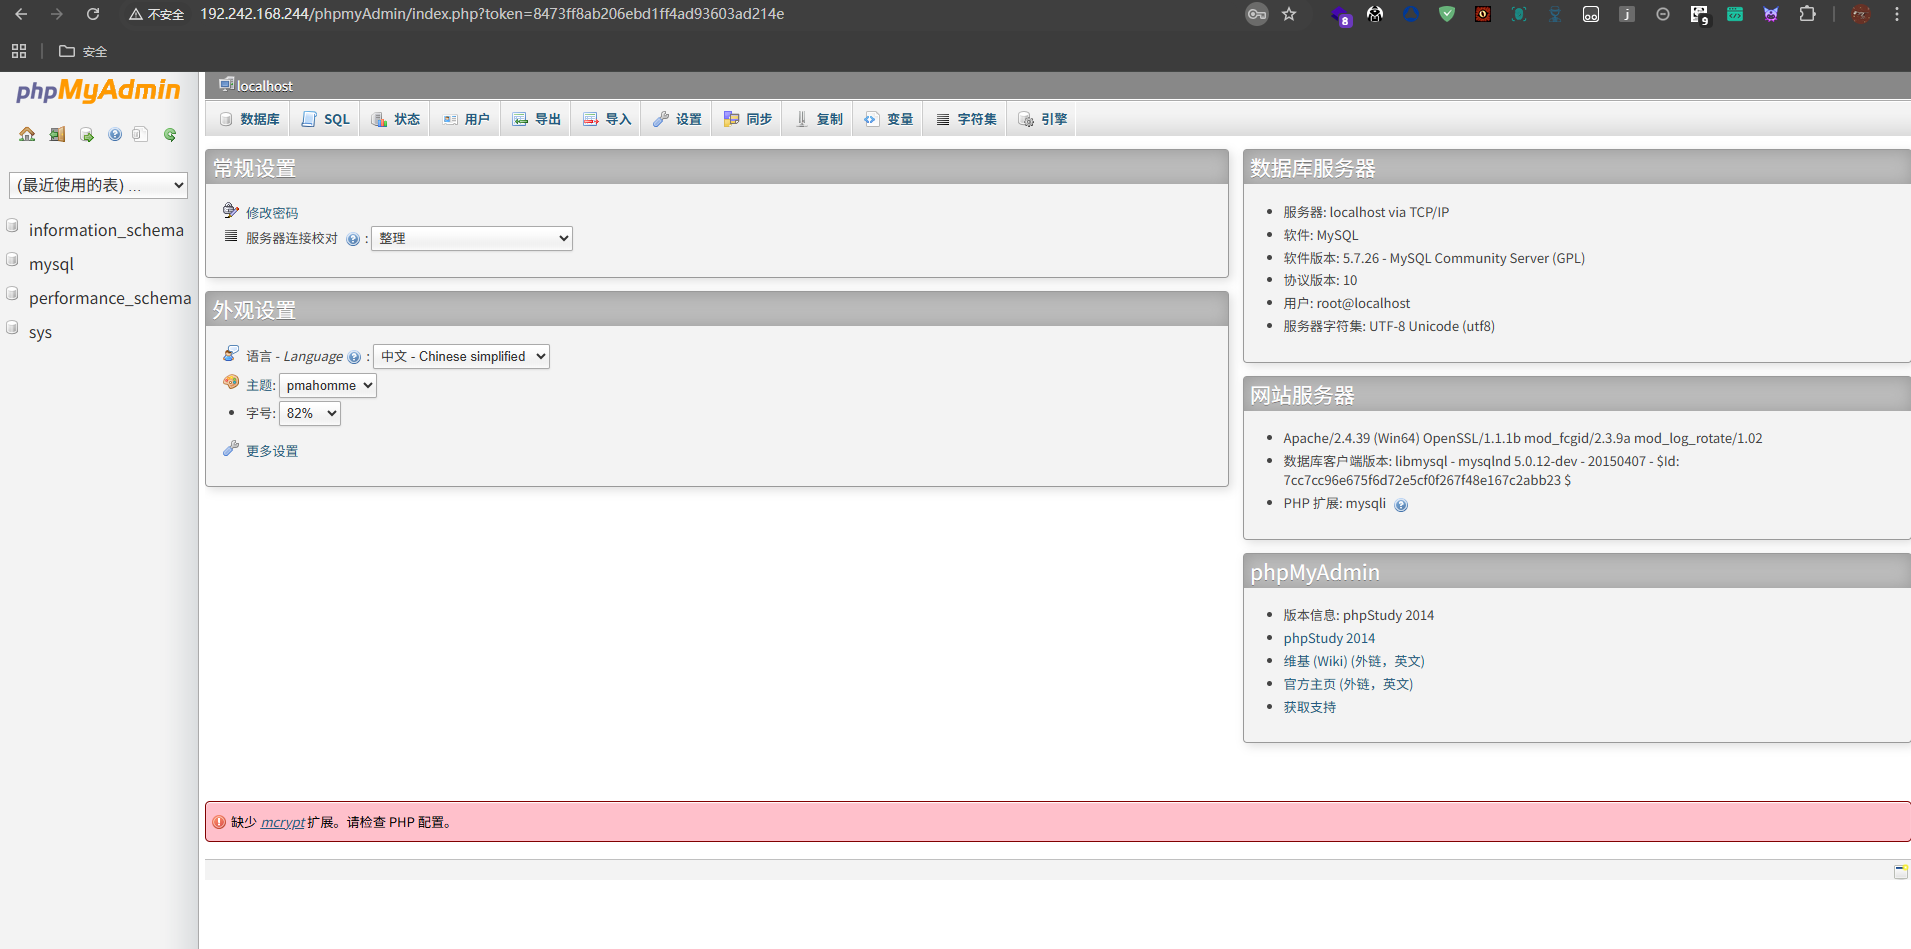
Task: Click help icon next to PHP 扩展 mysqli
Action: coord(1401,505)
